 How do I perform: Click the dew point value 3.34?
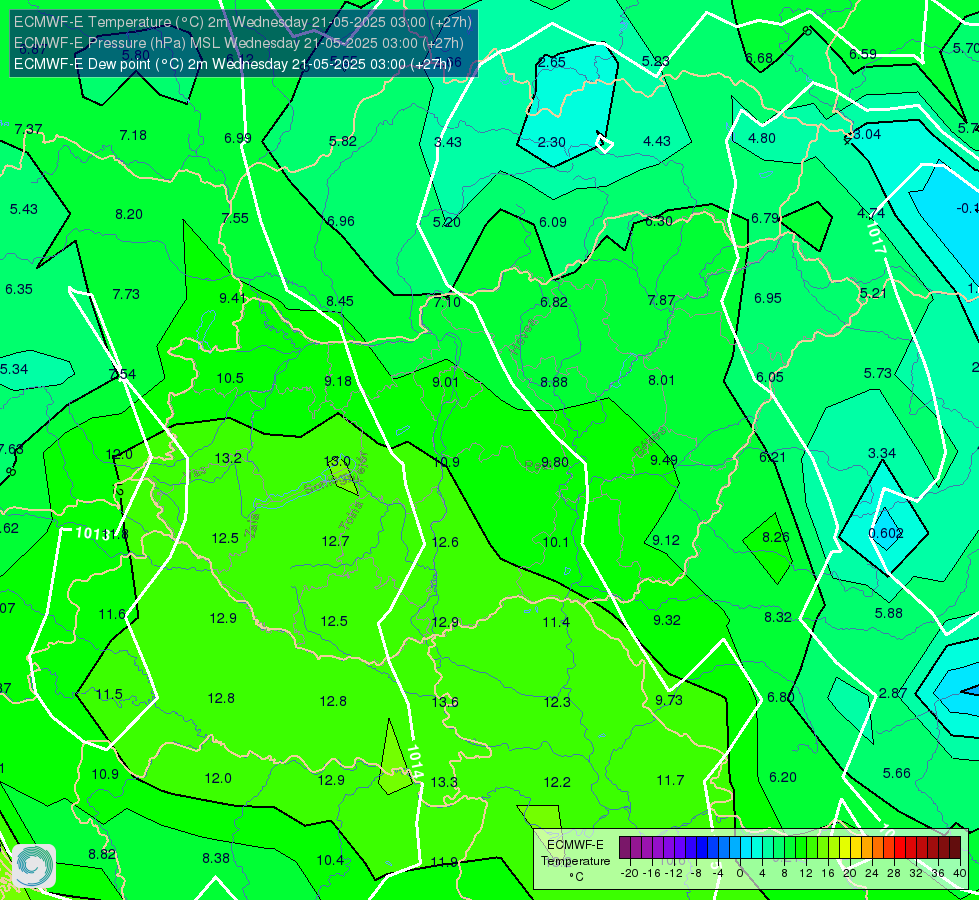coord(882,453)
